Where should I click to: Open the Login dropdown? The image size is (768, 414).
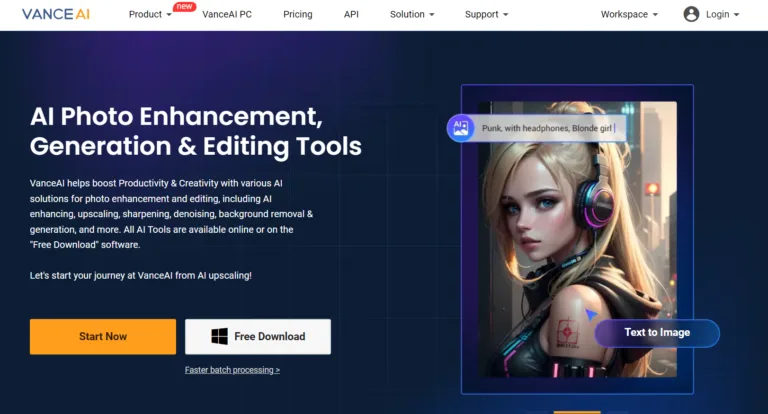coord(722,15)
